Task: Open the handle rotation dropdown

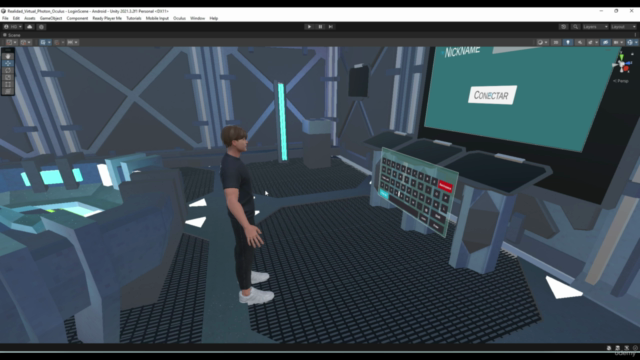Action: pyautogui.click(x=26, y=42)
